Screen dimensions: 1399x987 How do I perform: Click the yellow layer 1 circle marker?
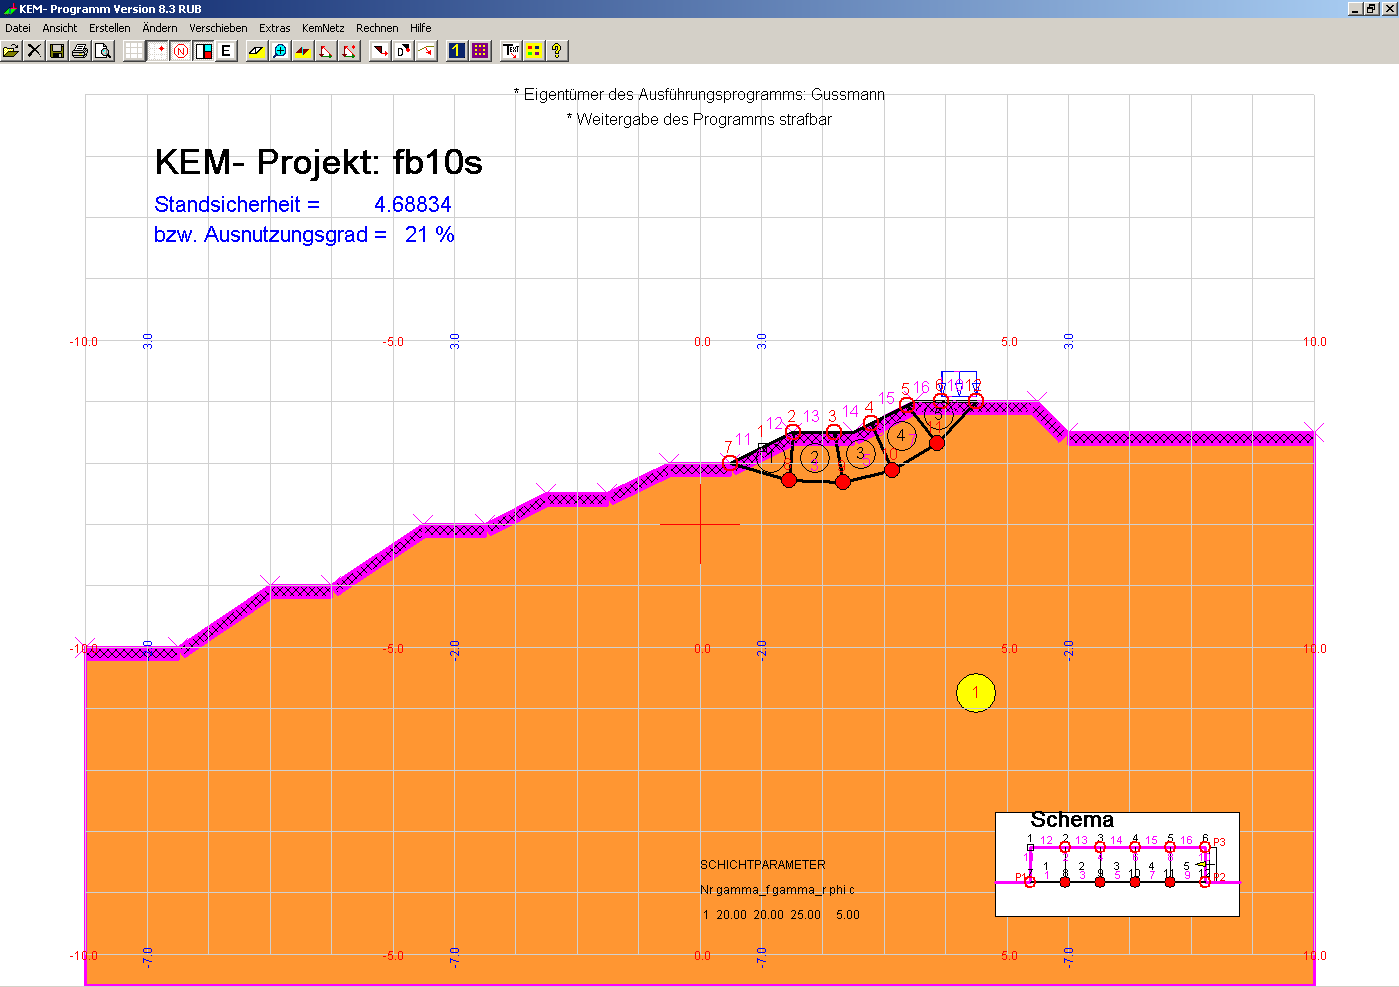pos(976,692)
